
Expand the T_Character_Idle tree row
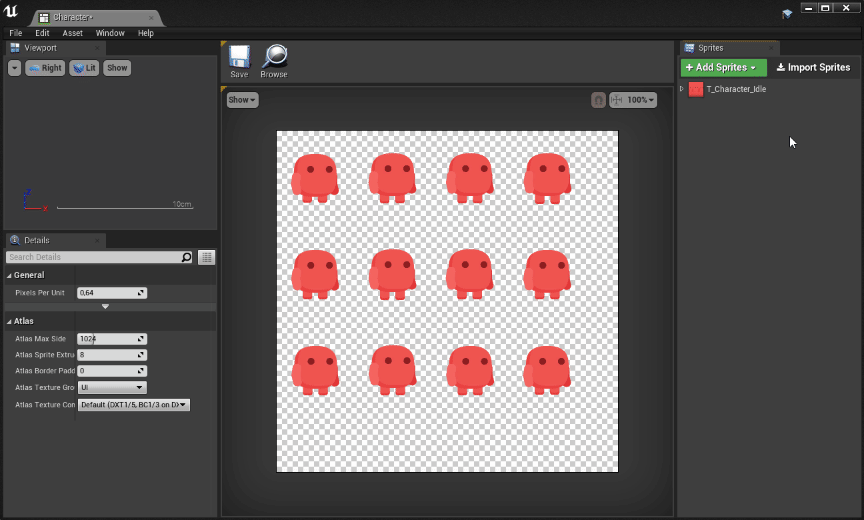pos(682,89)
